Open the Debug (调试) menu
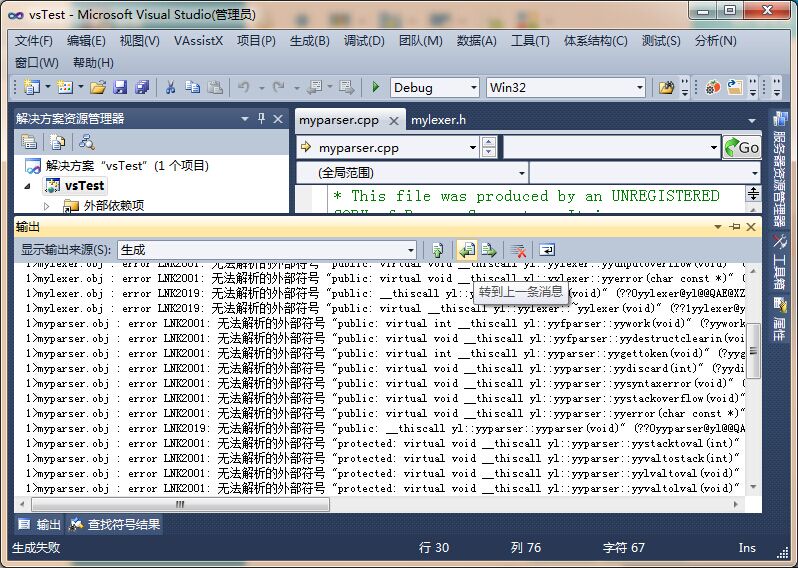This screenshot has height=568, width=798. (x=364, y=41)
